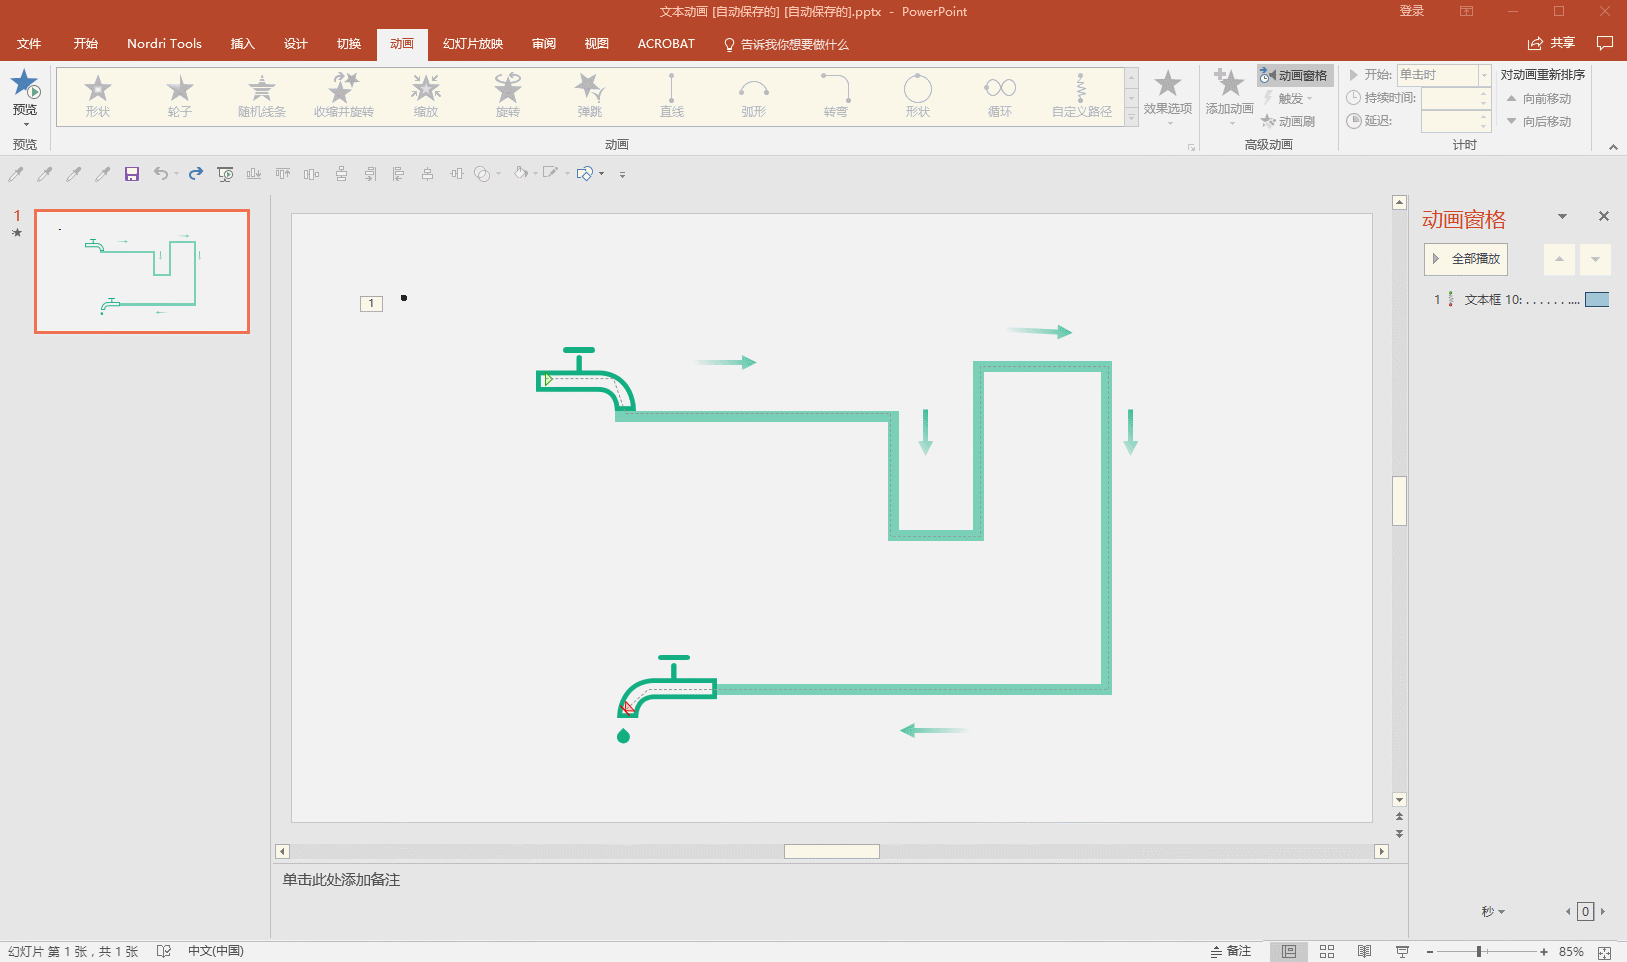Toggle the Notes (备注) pane in status bar
This screenshot has width=1627, height=962.
click(1231, 951)
